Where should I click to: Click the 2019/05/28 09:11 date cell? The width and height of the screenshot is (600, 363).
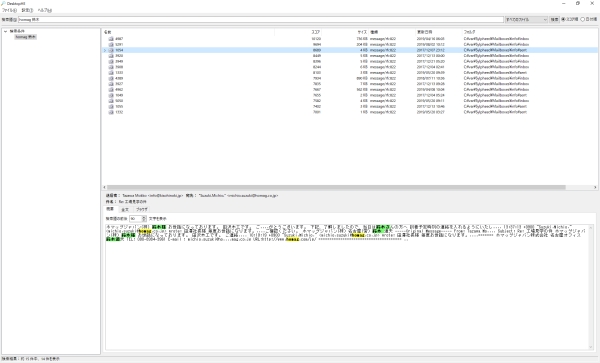click(x=430, y=101)
